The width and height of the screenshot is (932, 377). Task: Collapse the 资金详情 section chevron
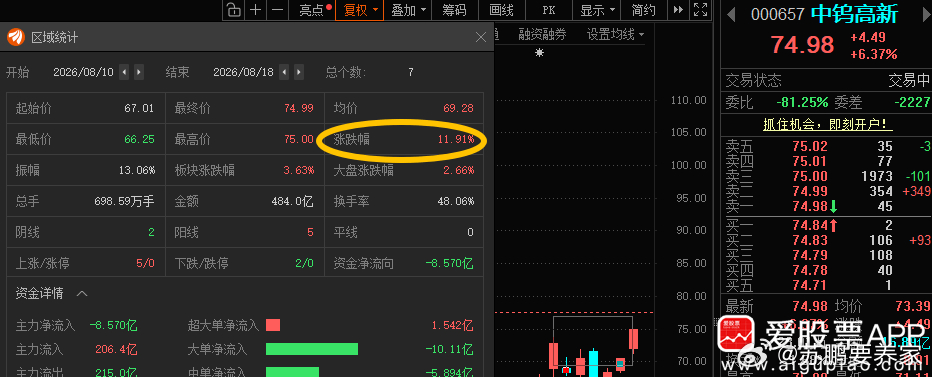click(x=83, y=294)
